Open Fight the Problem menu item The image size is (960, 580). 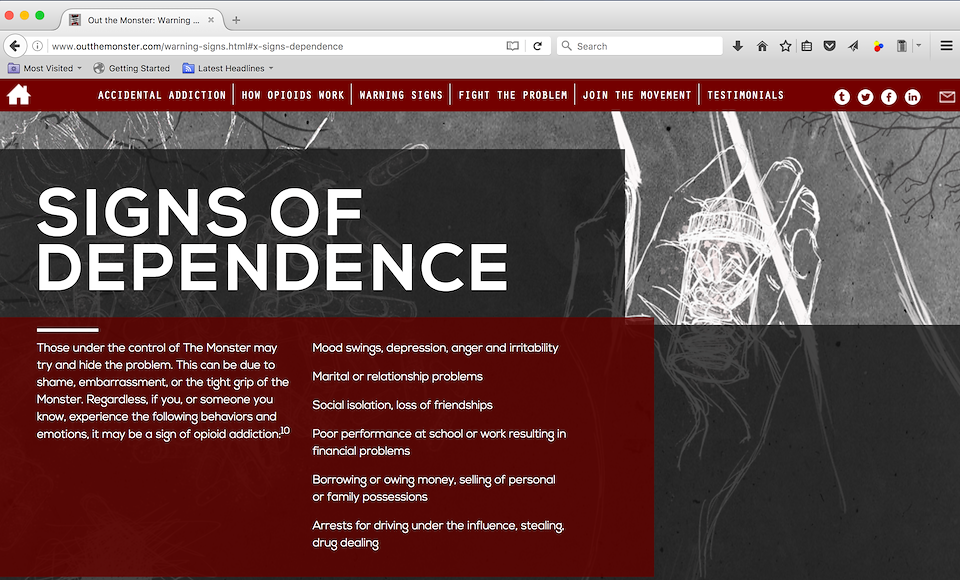[512, 95]
